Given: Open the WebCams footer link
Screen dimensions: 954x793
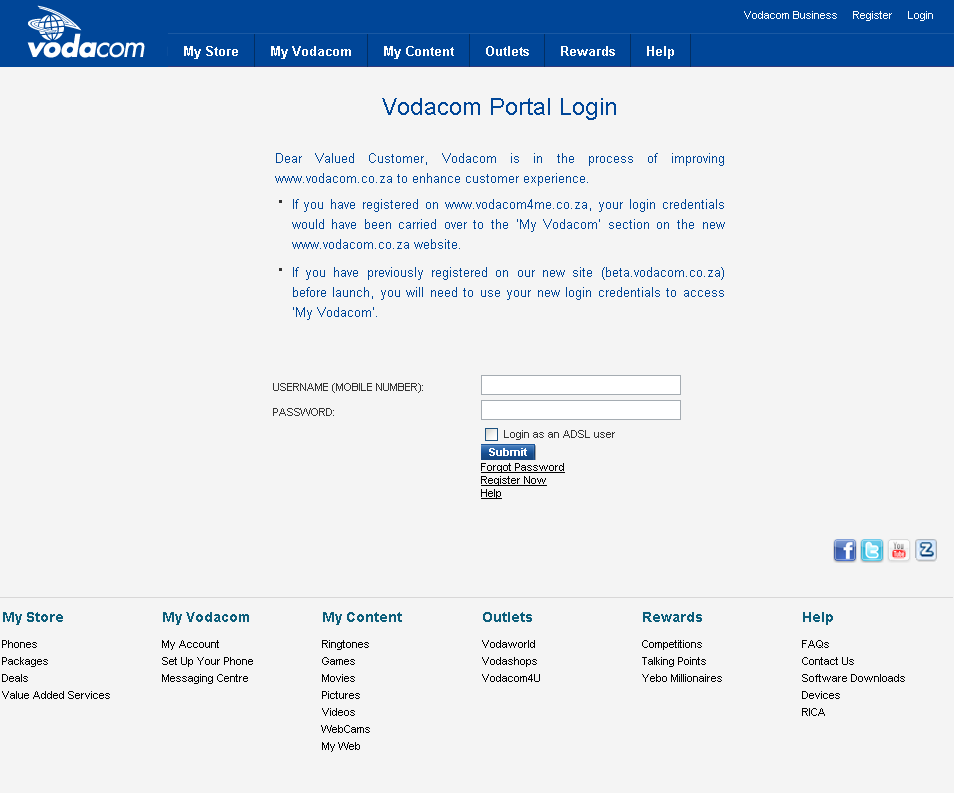Looking at the screenshot, I should pyautogui.click(x=346, y=729).
